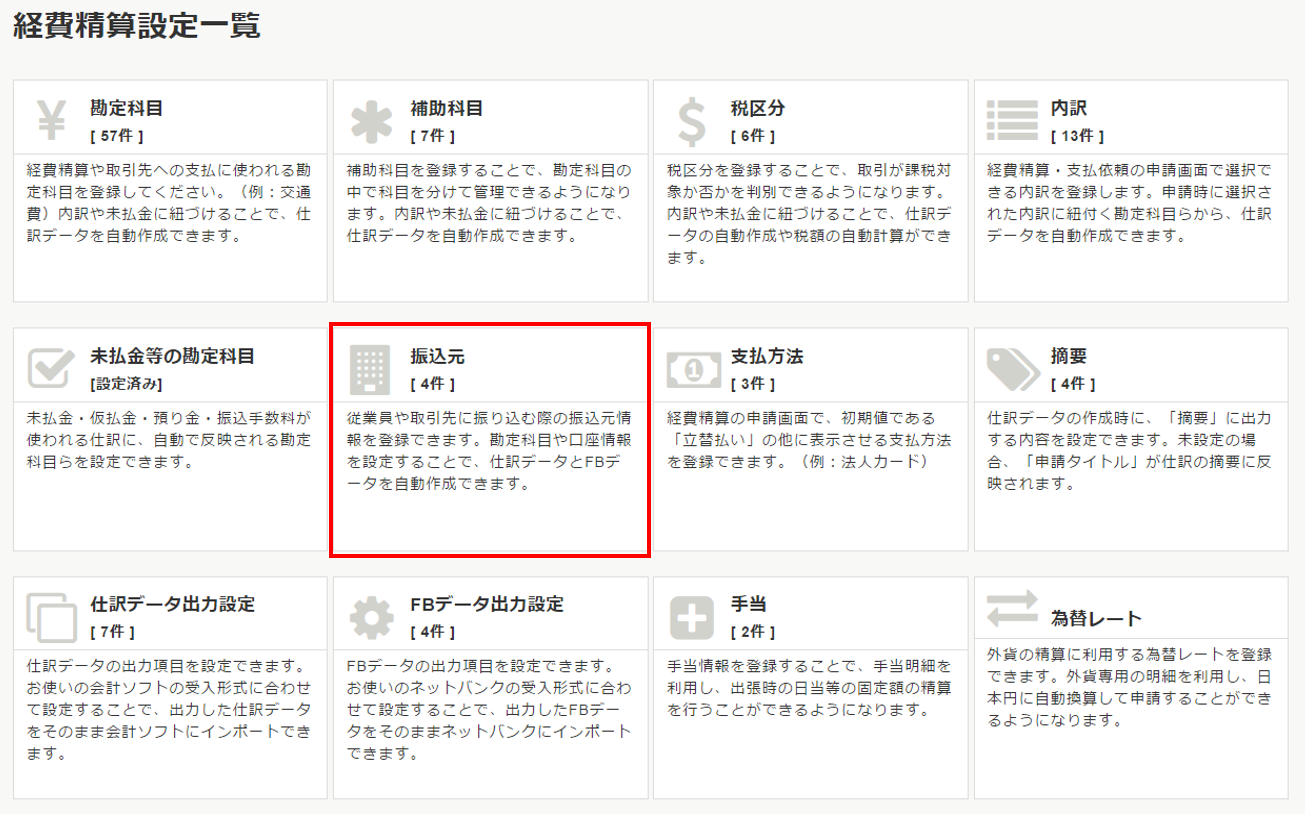Open the 為替レート title link
Image resolution: width=1305 pixels, height=814 pixels.
(x=1096, y=618)
